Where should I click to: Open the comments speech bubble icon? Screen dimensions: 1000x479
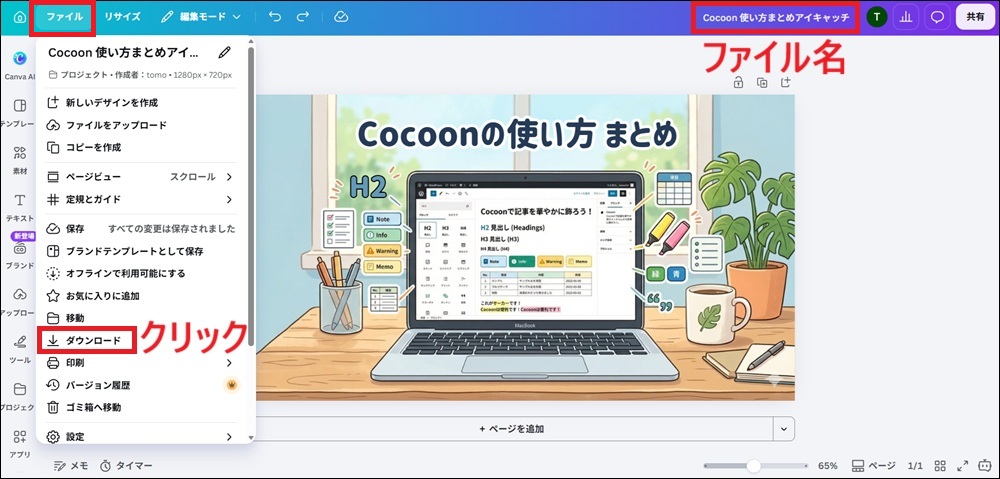tap(937, 17)
